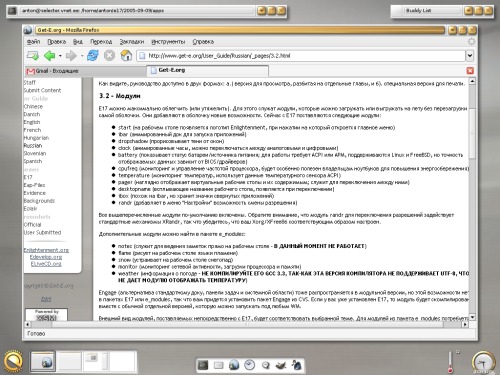Switch to the second virtual desktop in pager
This screenshot has height=375, width=500.
pos(70,362)
